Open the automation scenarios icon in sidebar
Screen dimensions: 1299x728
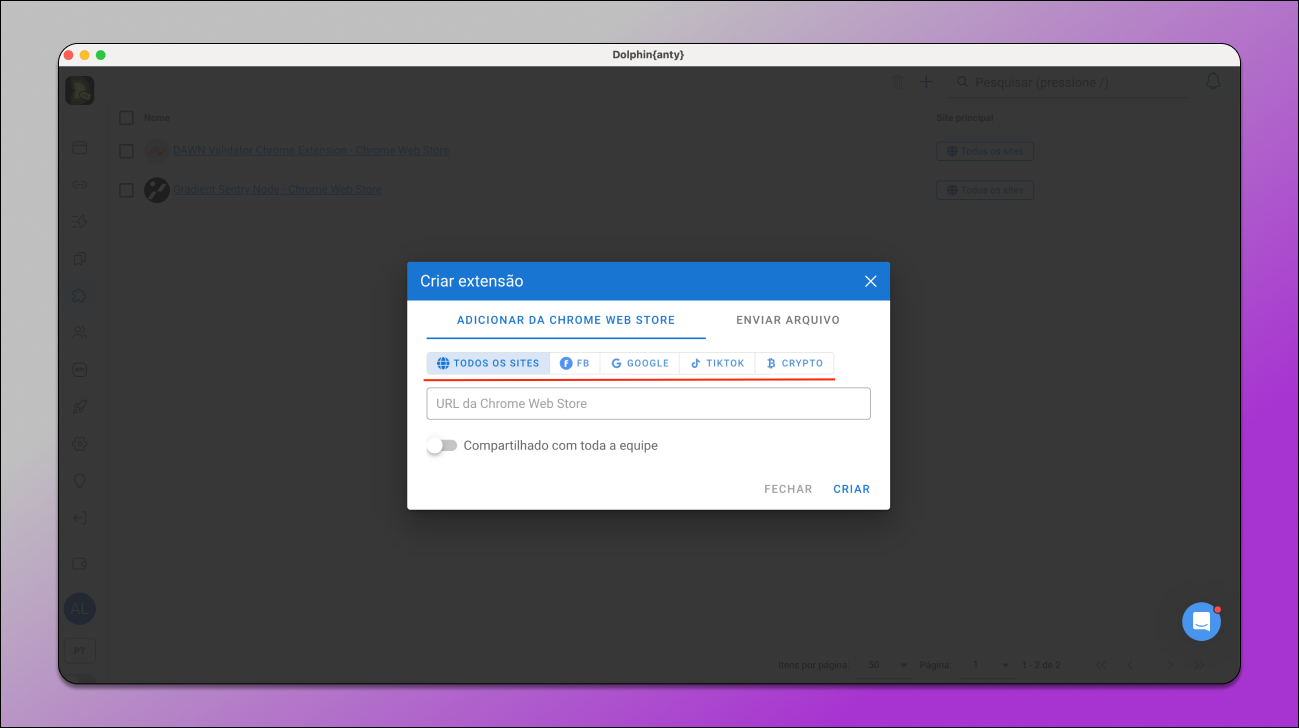pos(80,221)
